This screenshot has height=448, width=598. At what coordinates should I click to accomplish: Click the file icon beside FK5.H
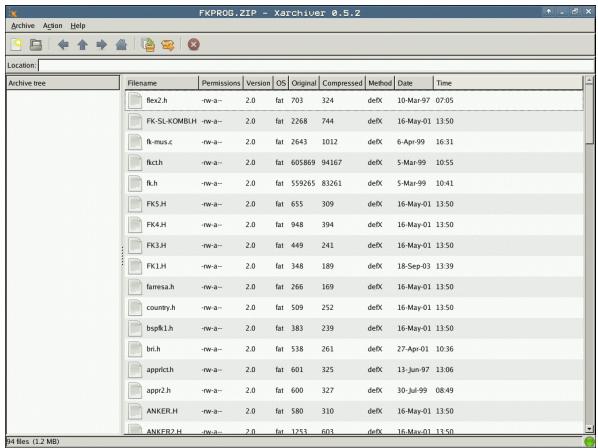click(x=135, y=204)
